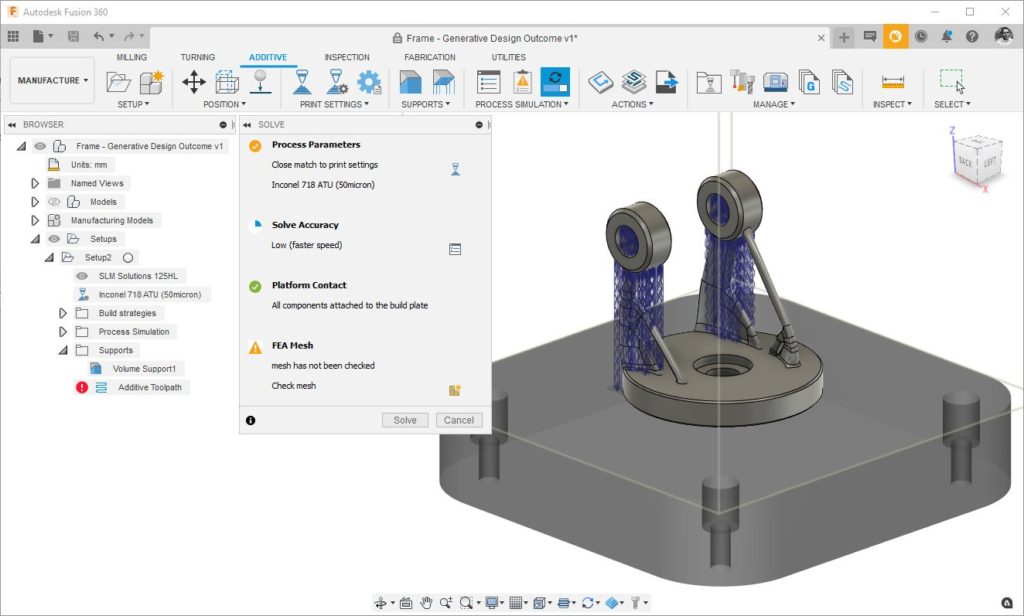Select the Orbit tool in navigation bar
This screenshot has height=616, width=1024.
[x=381, y=602]
